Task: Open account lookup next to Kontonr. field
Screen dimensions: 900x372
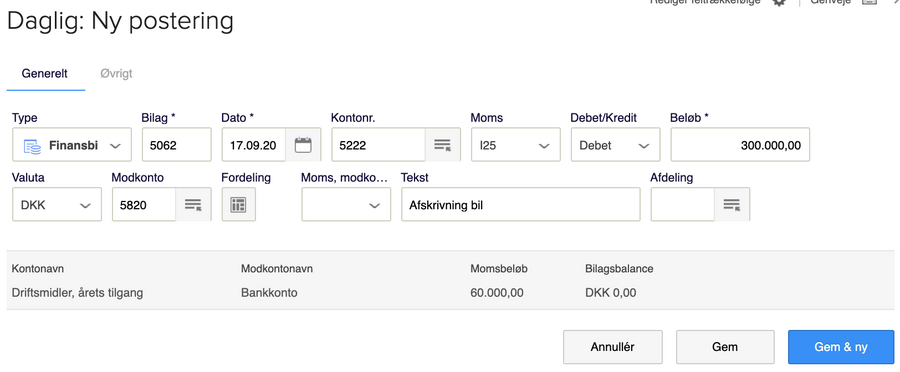Action: (442, 145)
